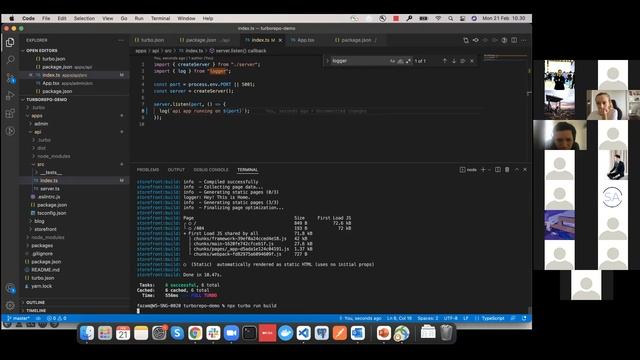
Task: Click the split editor icon
Action: pos(514,40)
